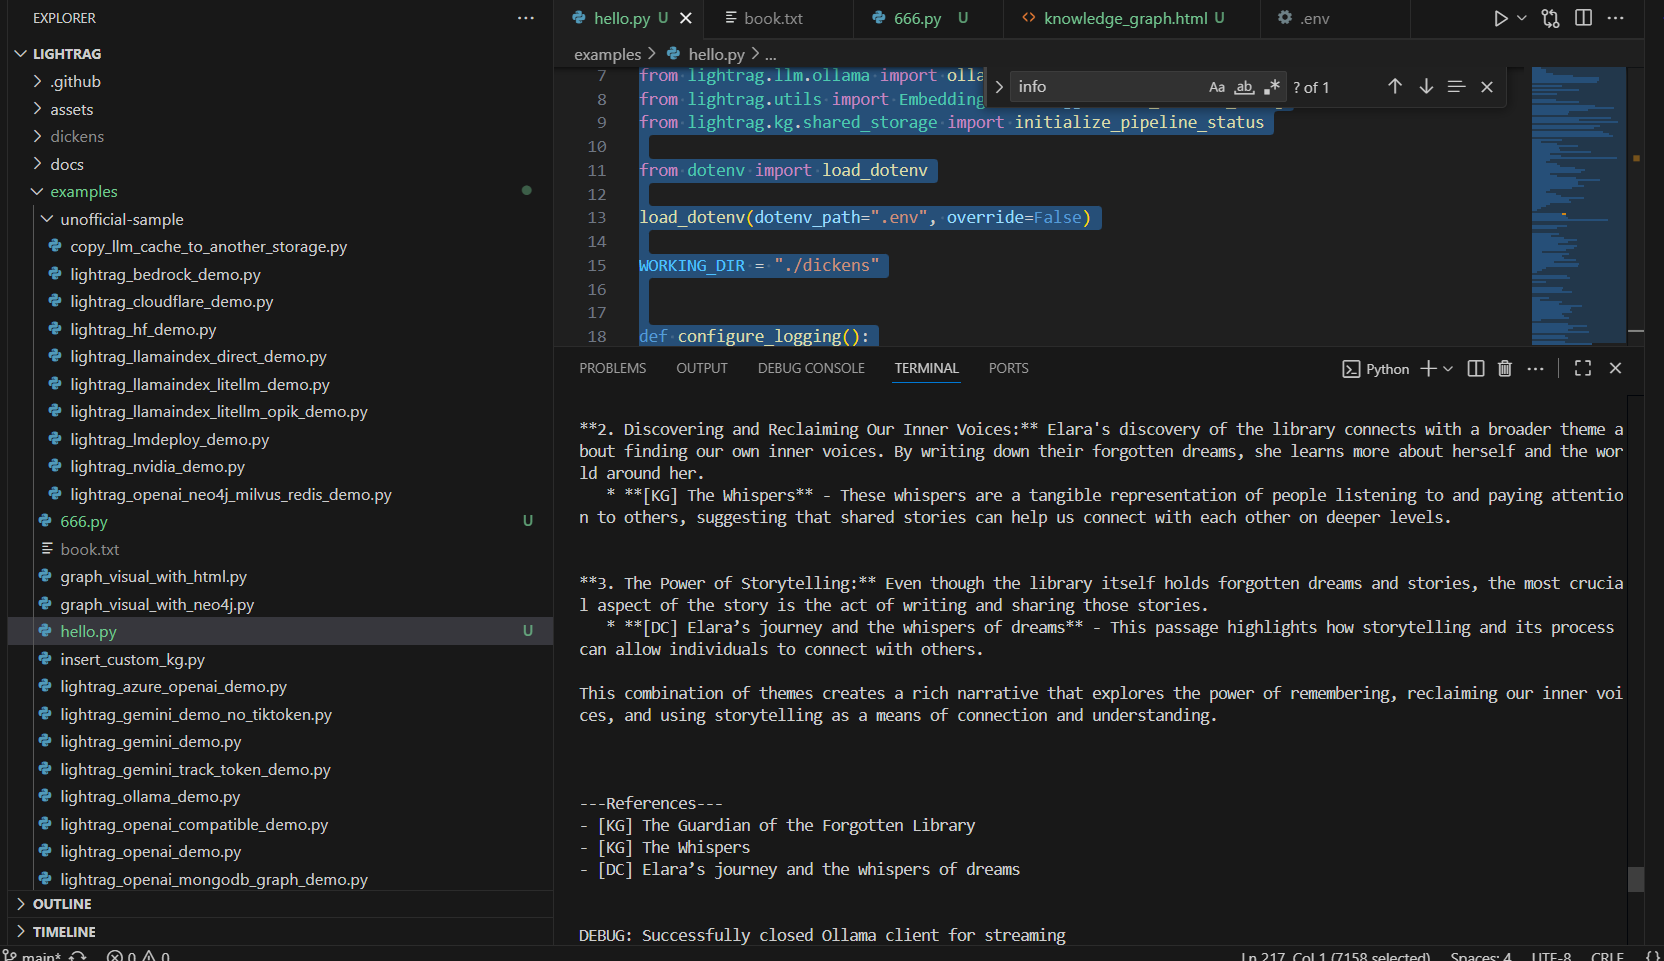1664x961 pixels.
Task: Split the editor right
Action: (x=1583, y=18)
